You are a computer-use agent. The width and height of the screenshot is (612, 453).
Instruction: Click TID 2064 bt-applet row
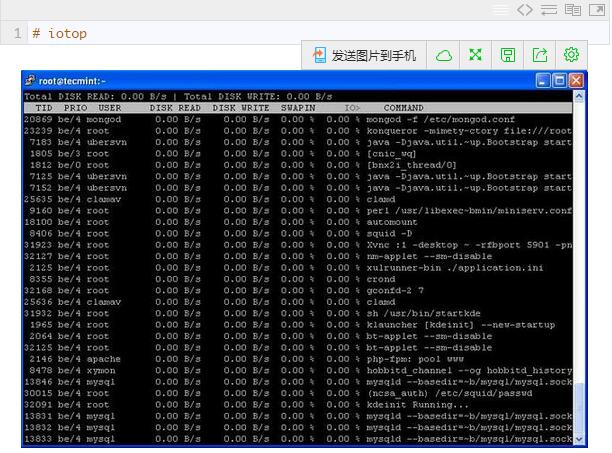[x=298, y=336]
